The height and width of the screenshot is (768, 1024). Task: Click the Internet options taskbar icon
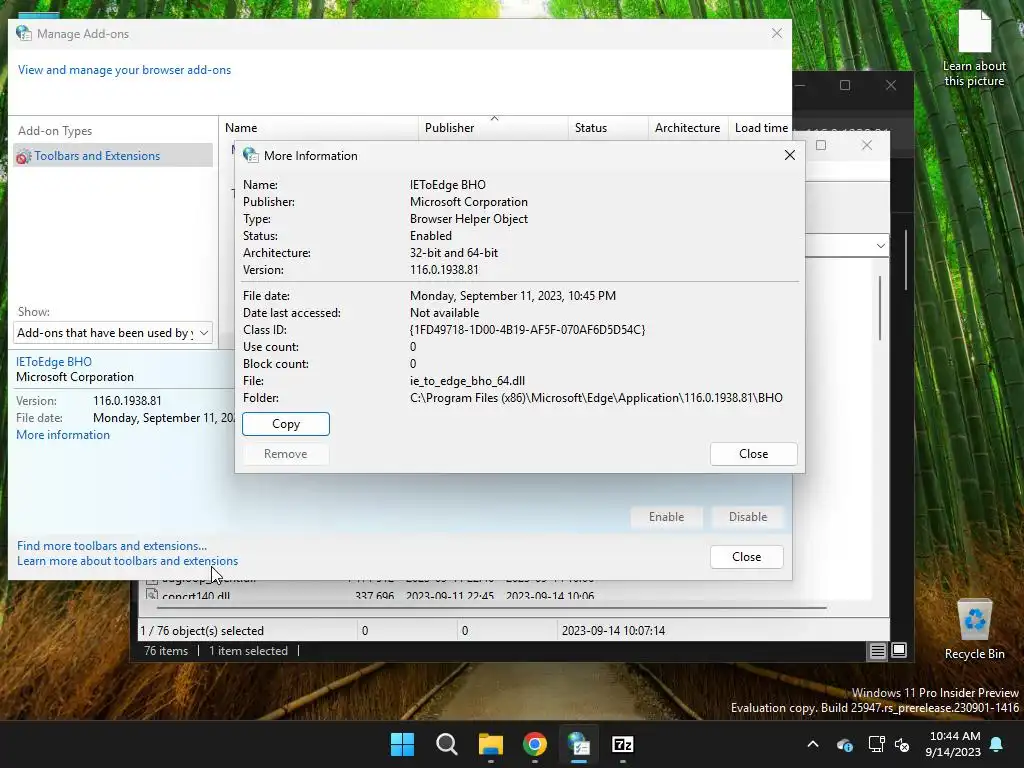579,744
